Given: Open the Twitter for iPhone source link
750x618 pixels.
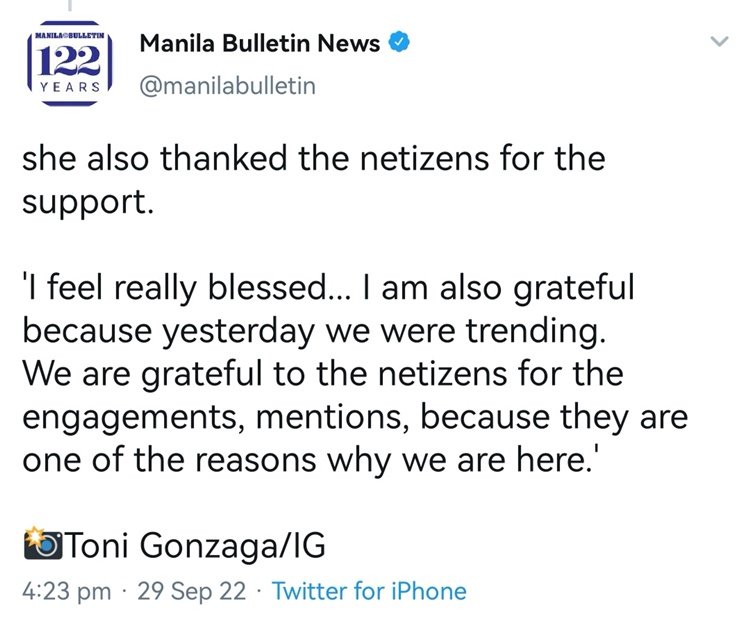Looking at the screenshot, I should pos(369,591).
